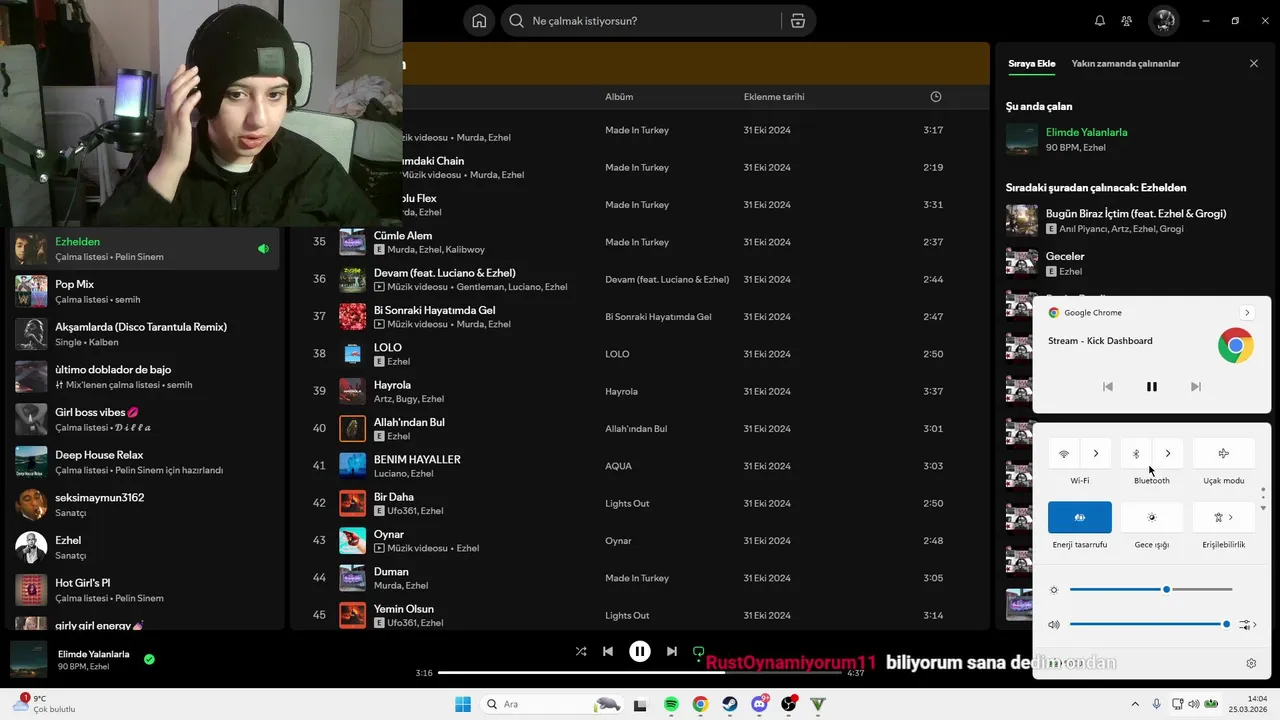Open Spotify notifications bell
This screenshot has height=720, width=1280.
1100,21
